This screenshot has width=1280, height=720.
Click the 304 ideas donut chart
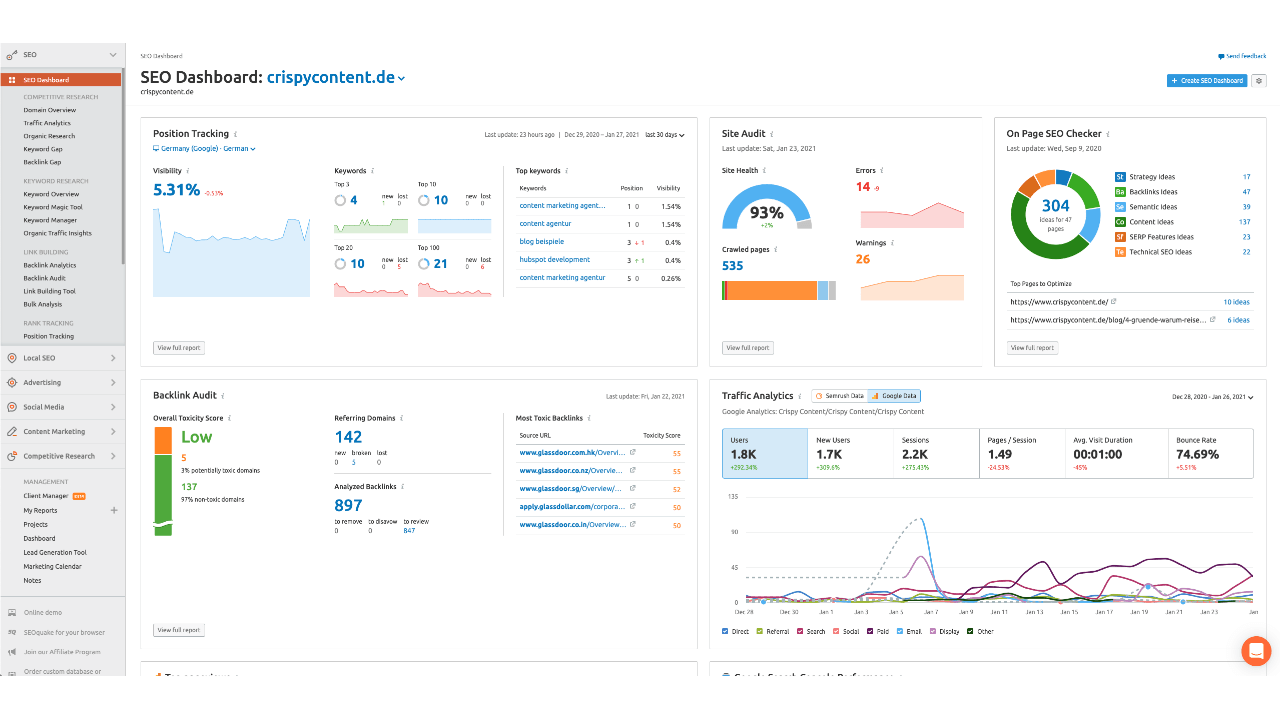tap(1055, 215)
